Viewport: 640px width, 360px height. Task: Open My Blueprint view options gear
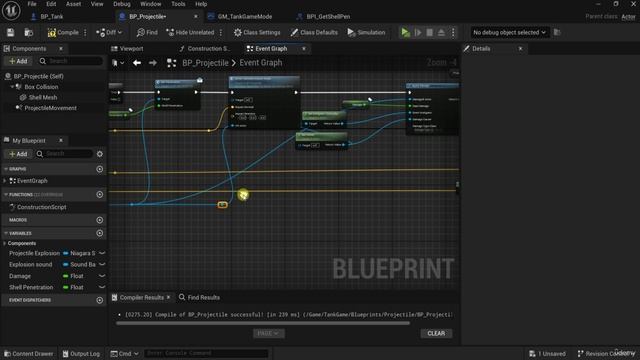click(100, 154)
